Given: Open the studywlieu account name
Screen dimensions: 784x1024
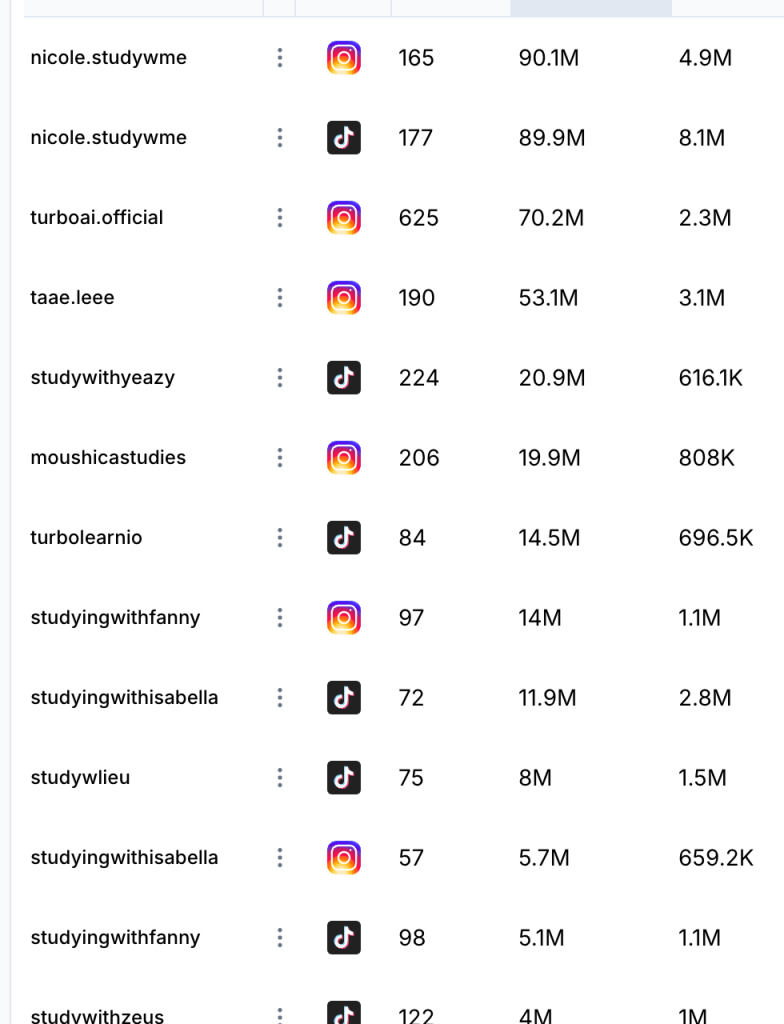Looking at the screenshot, I should click(x=80, y=778).
